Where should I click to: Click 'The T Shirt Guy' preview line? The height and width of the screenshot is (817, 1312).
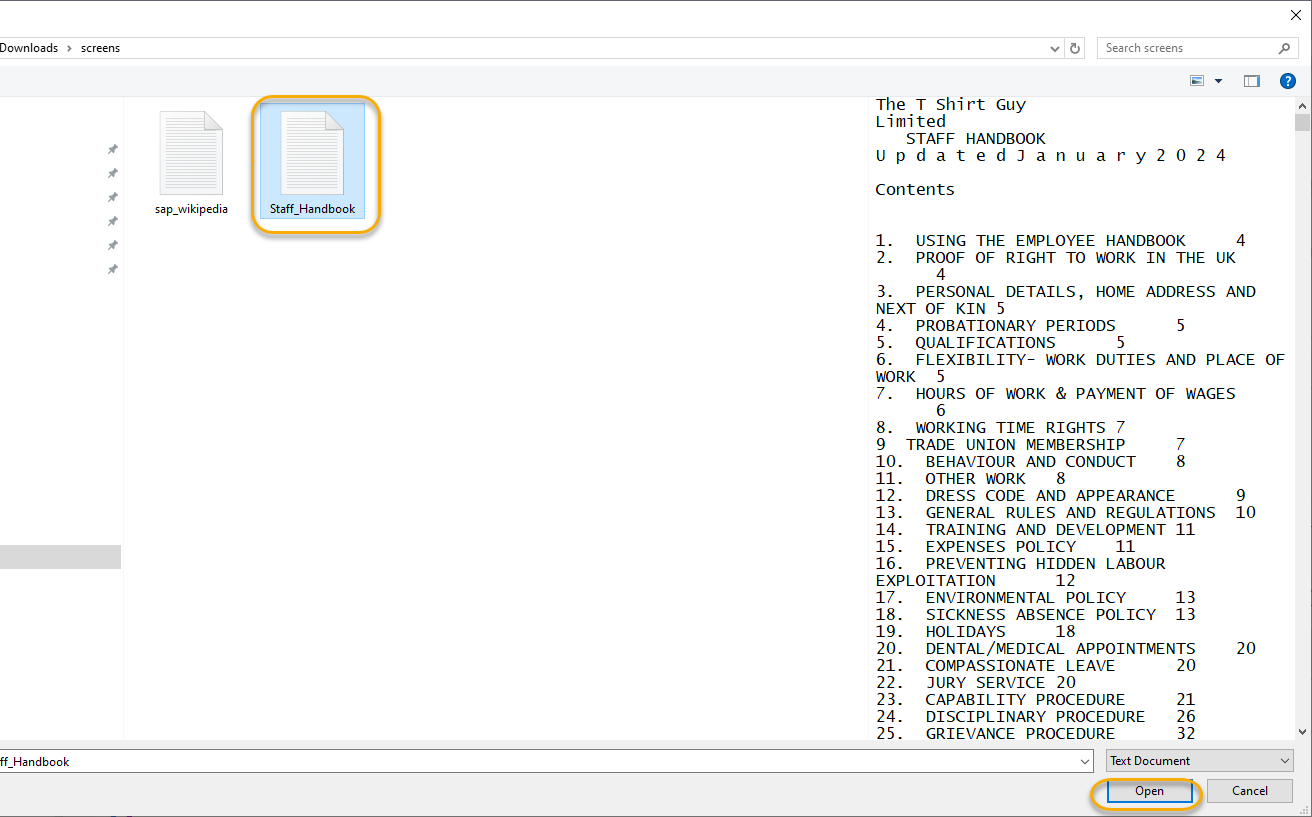[951, 105]
